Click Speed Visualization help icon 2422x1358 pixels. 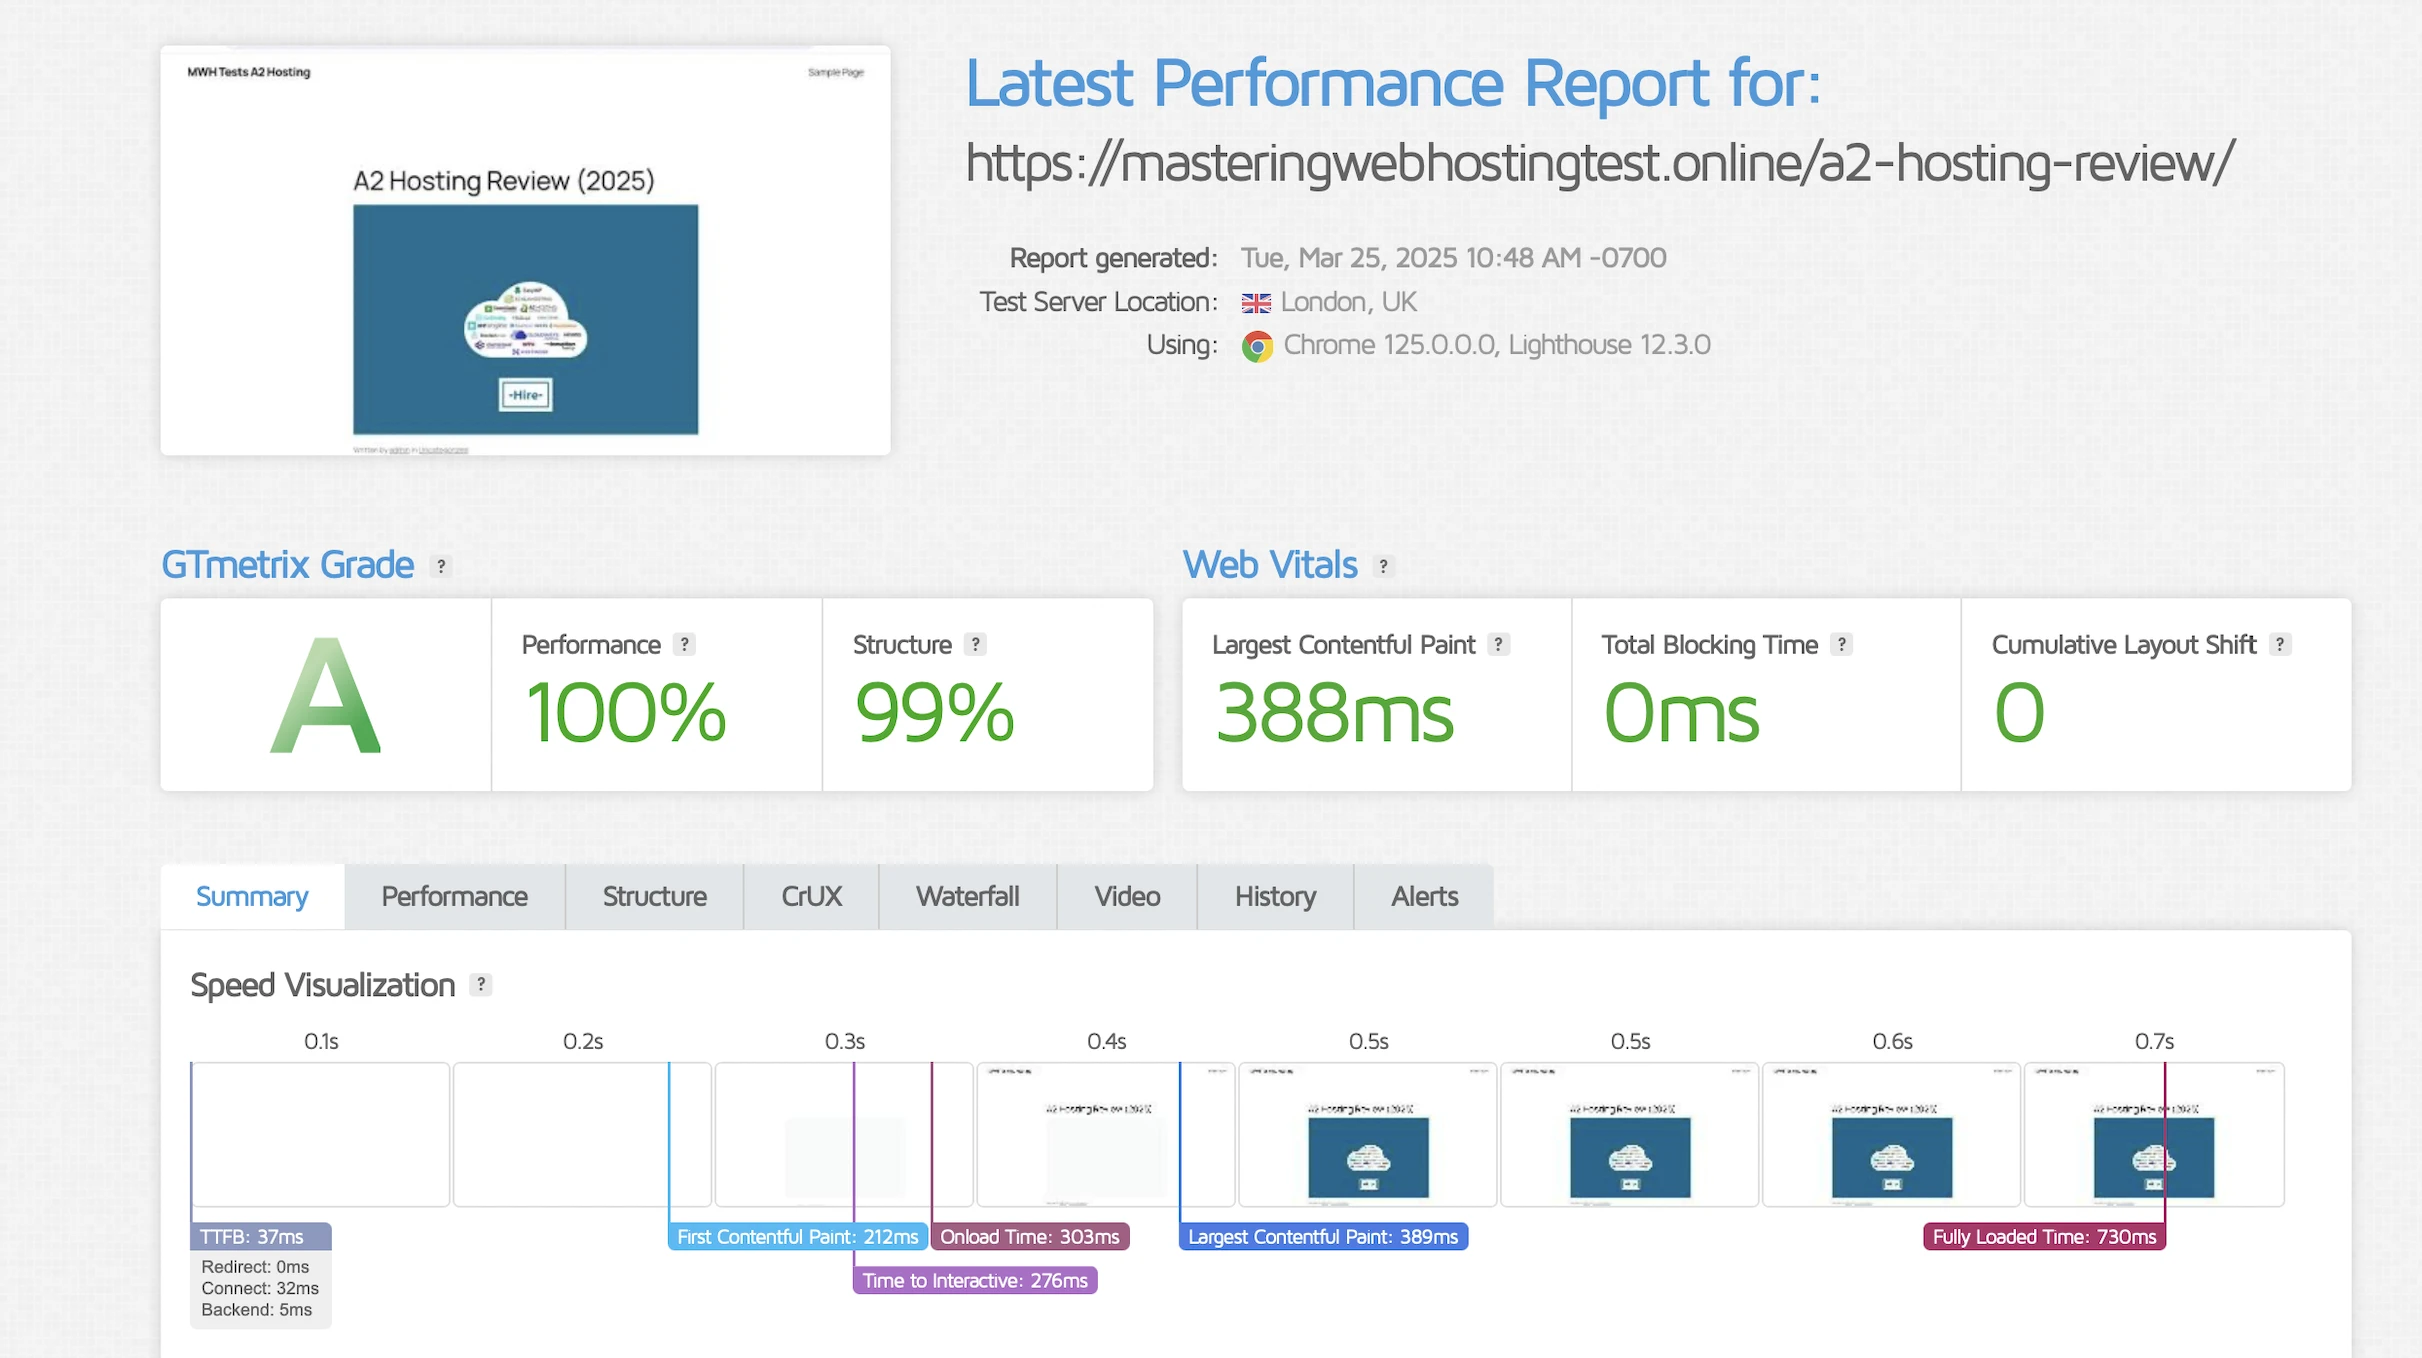pos(481,985)
